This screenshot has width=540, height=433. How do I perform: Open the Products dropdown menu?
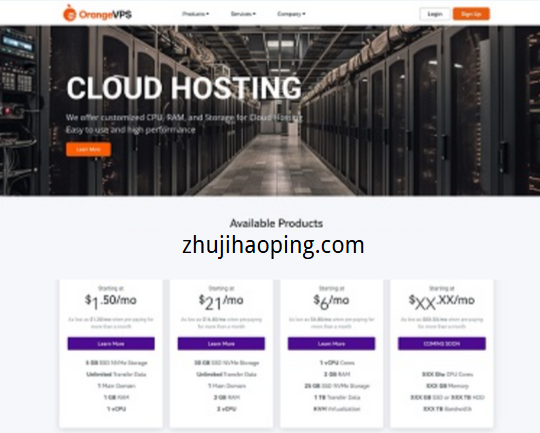point(195,14)
